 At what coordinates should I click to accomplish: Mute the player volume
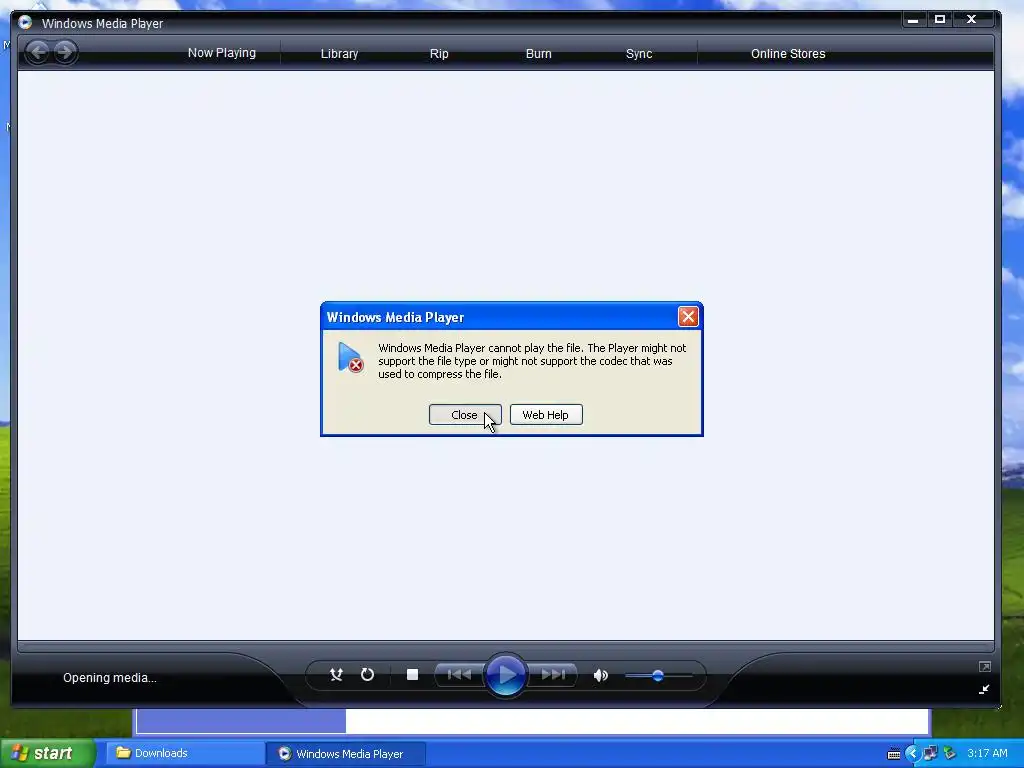click(601, 675)
